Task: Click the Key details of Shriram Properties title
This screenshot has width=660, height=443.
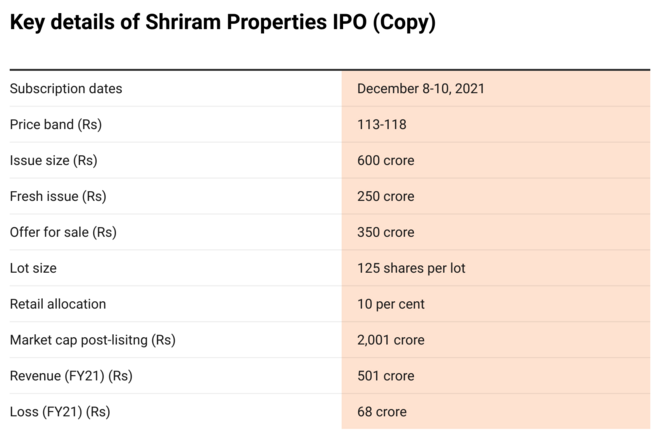Action: coord(222,23)
